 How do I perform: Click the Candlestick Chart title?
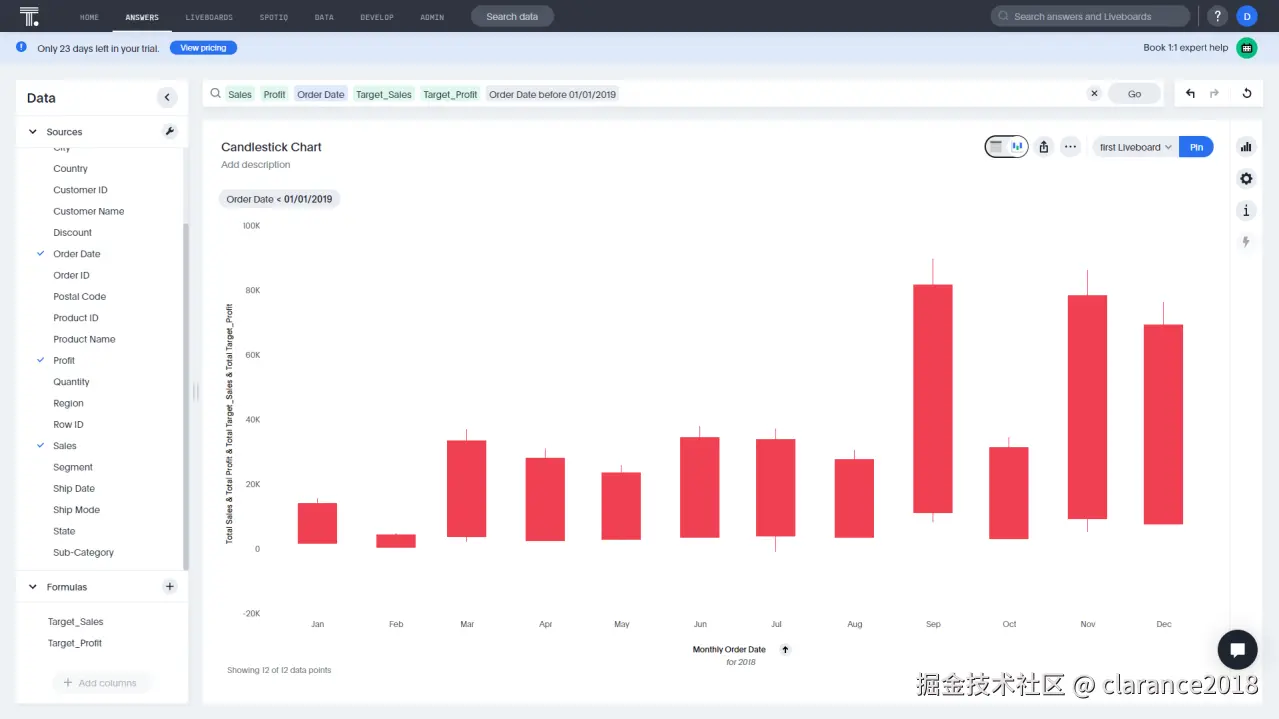271,147
